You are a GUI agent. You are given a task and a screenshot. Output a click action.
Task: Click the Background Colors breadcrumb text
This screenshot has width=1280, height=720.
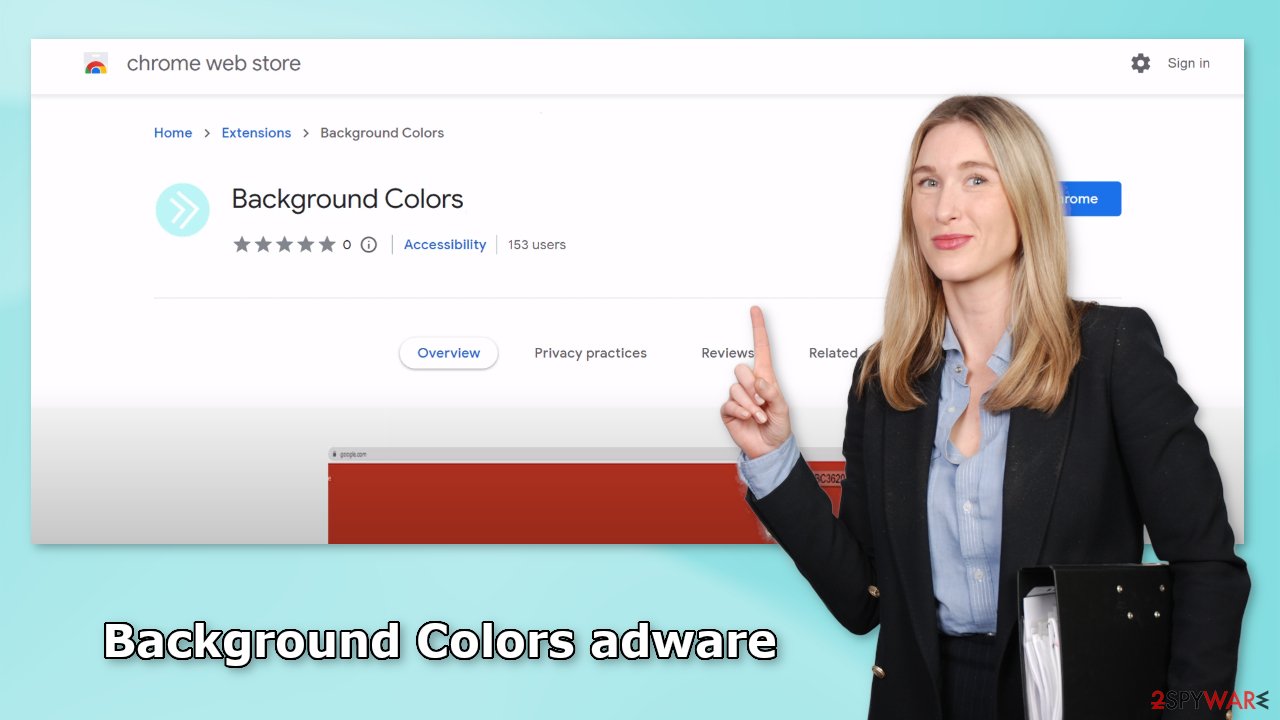point(382,133)
